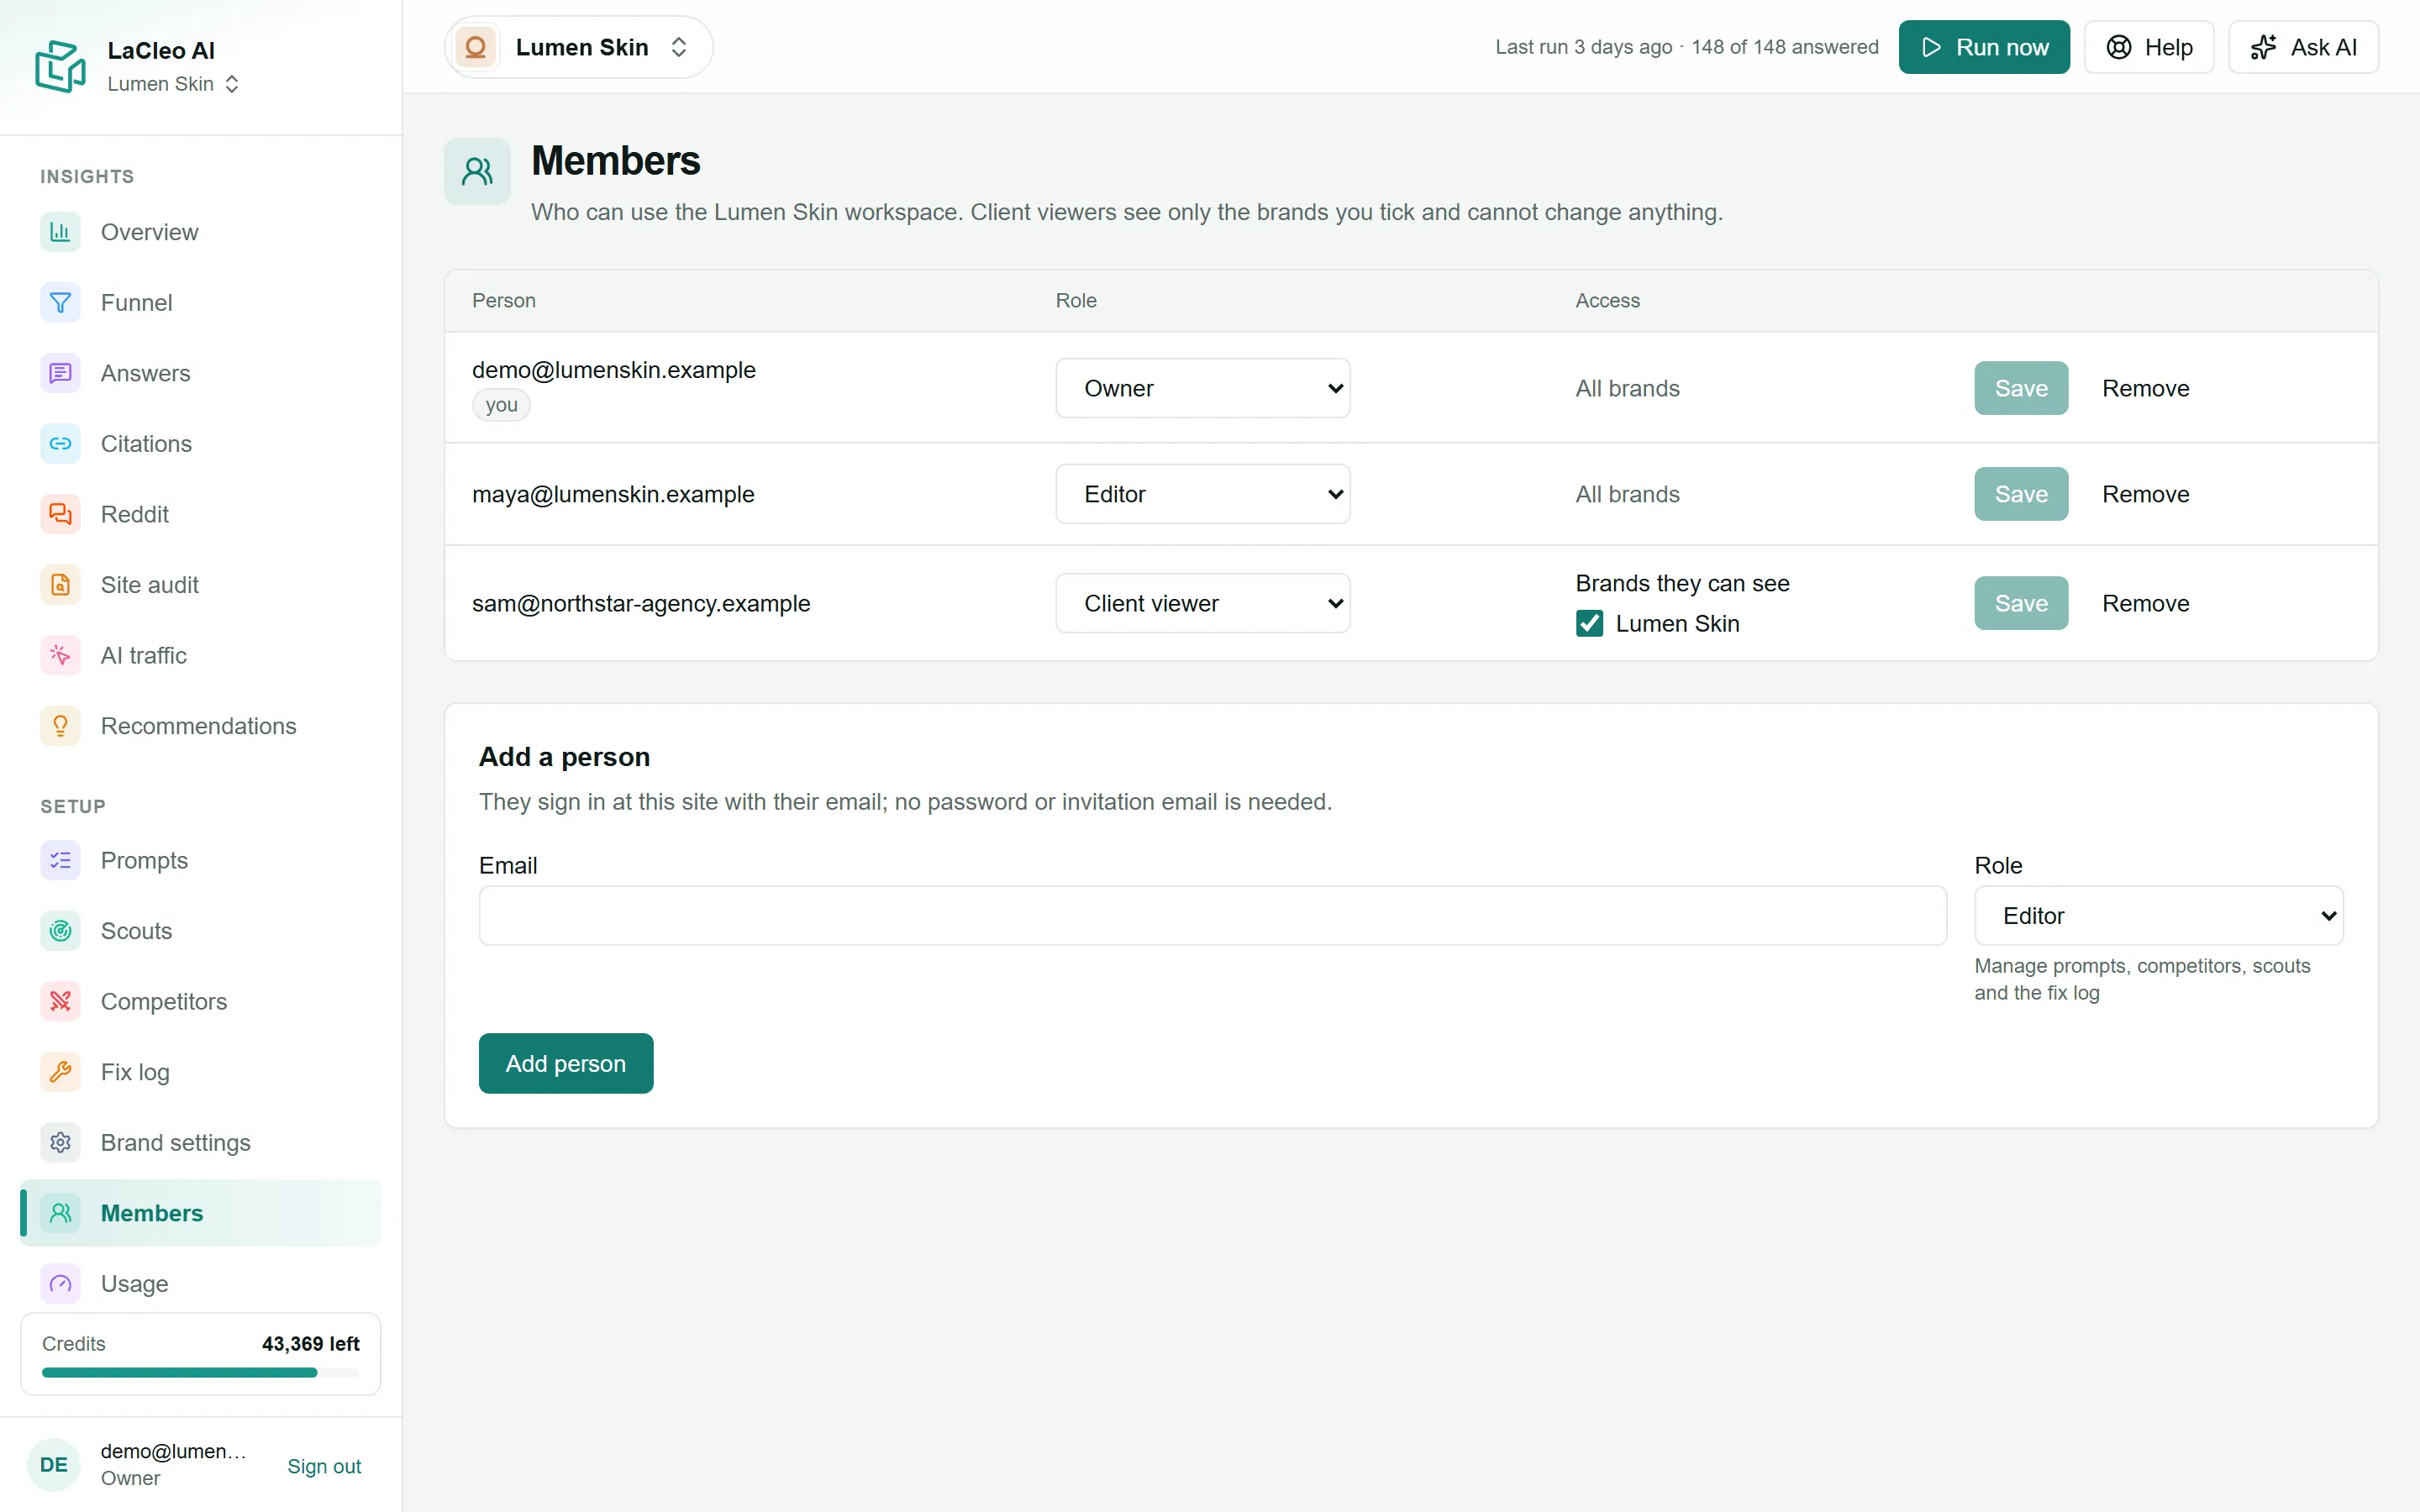This screenshot has width=2420, height=1512.
Task: Select the Funnel filter icon
Action: point(60,302)
